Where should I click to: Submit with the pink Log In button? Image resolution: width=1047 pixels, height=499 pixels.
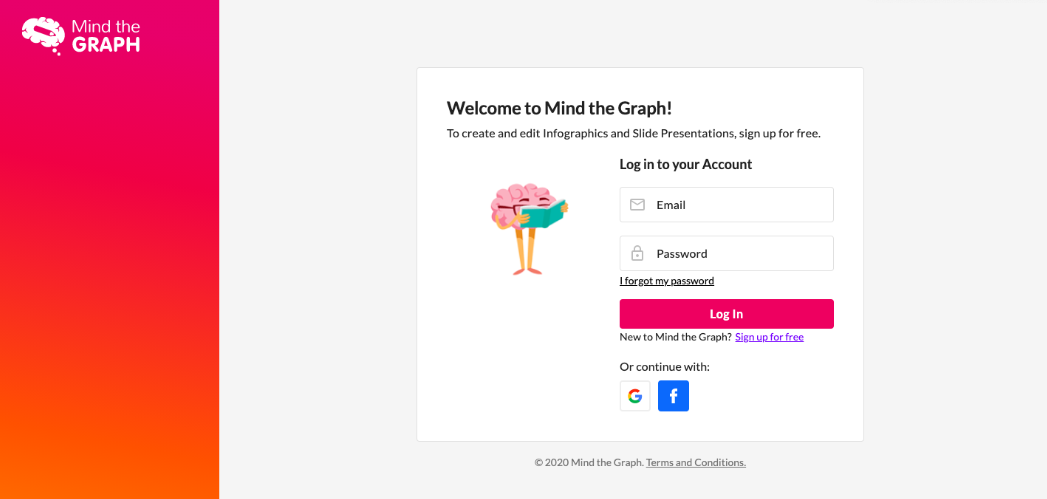coord(726,314)
